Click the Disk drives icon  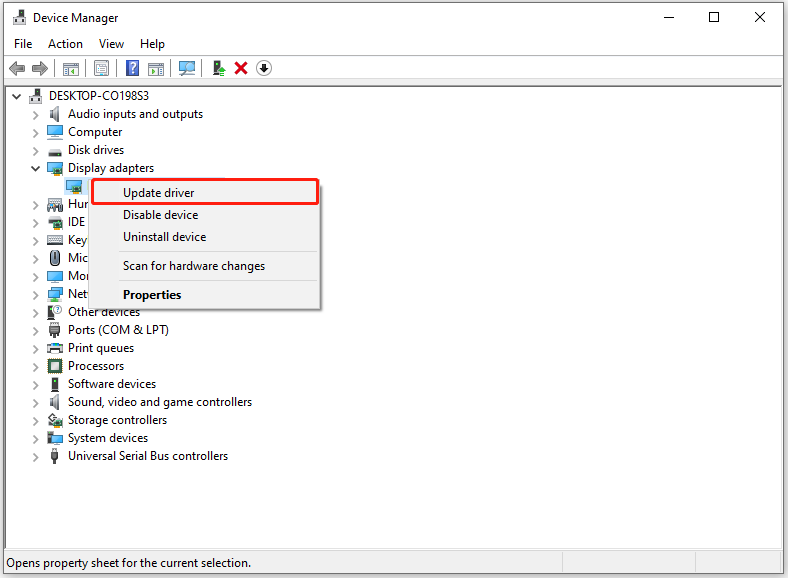point(55,151)
